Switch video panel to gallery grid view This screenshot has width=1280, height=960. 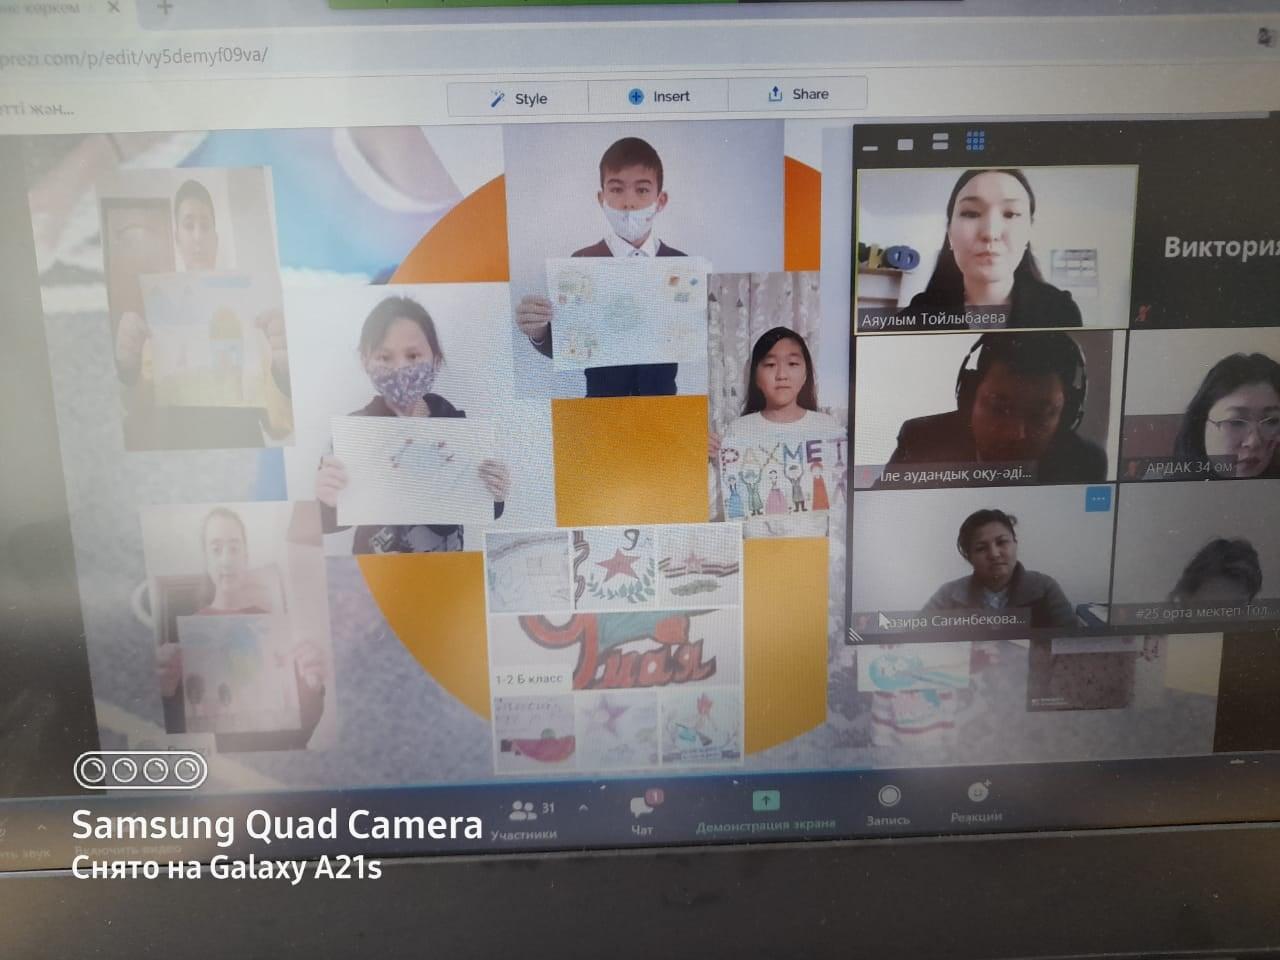click(x=976, y=141)
